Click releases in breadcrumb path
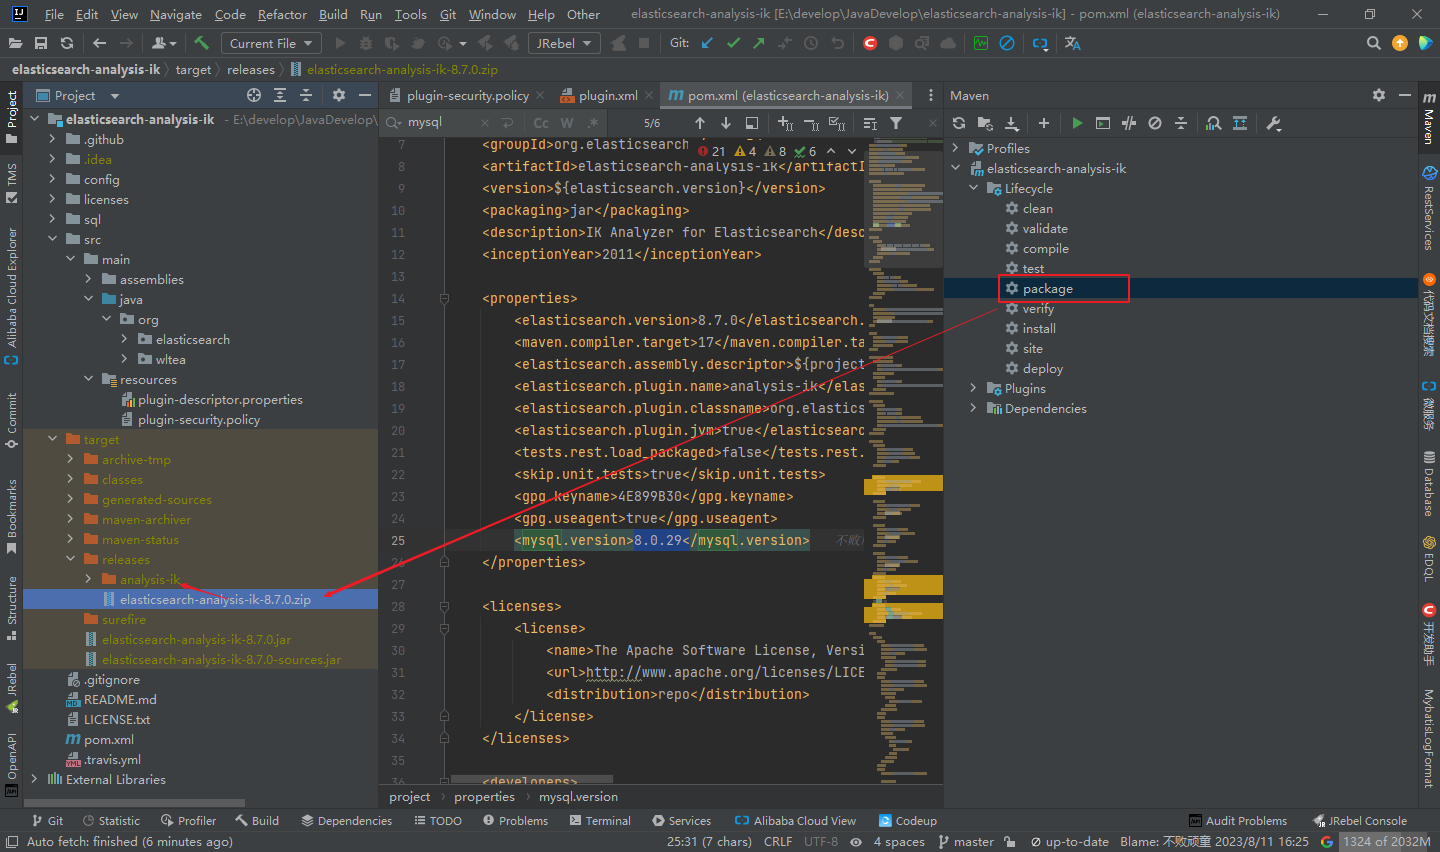 (x=250, y=69)
